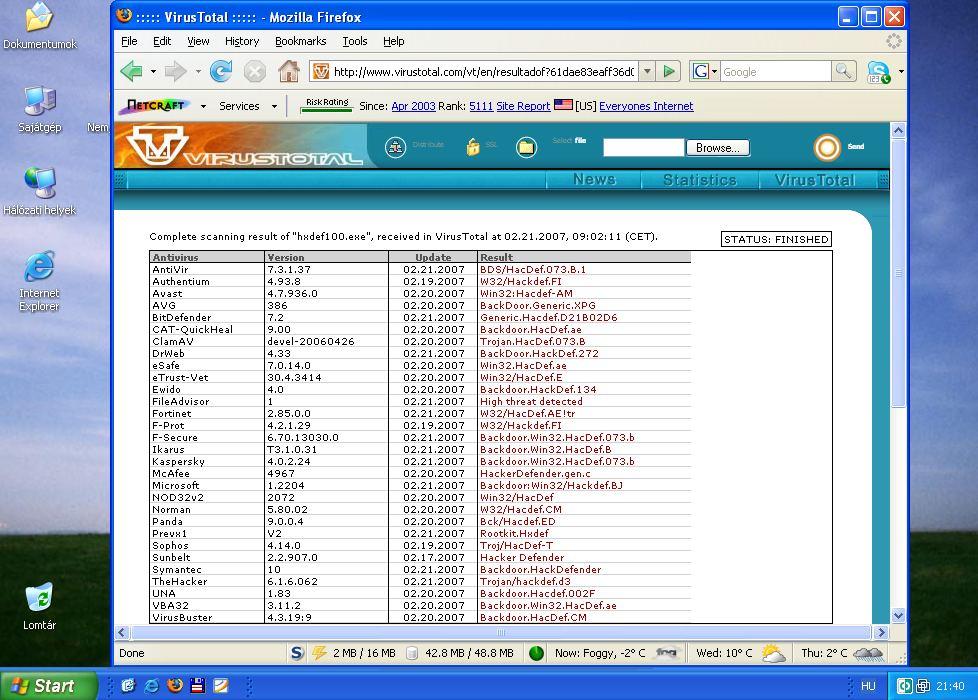Screen dimensions: 978x700
Task: Click the Rootkit.Hxdef result text
Action: click(514, 533)
